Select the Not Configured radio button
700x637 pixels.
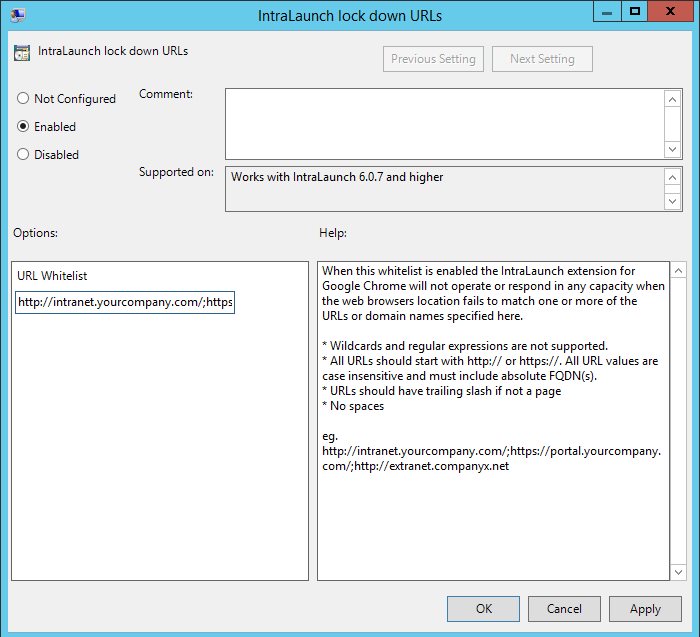(x=23, y=99)
